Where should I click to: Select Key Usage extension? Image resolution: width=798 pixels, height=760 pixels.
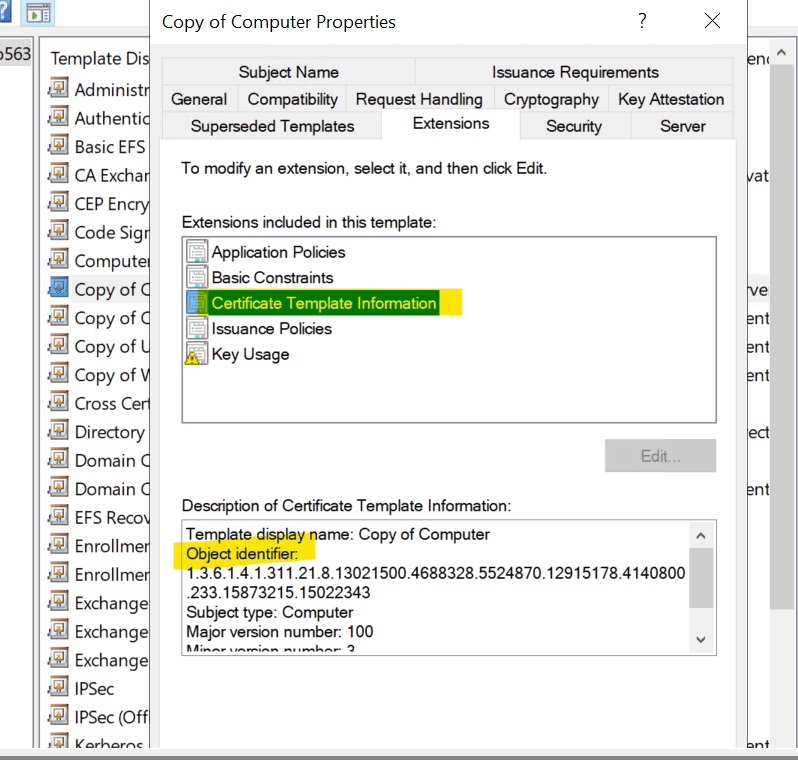pos(250,354)
